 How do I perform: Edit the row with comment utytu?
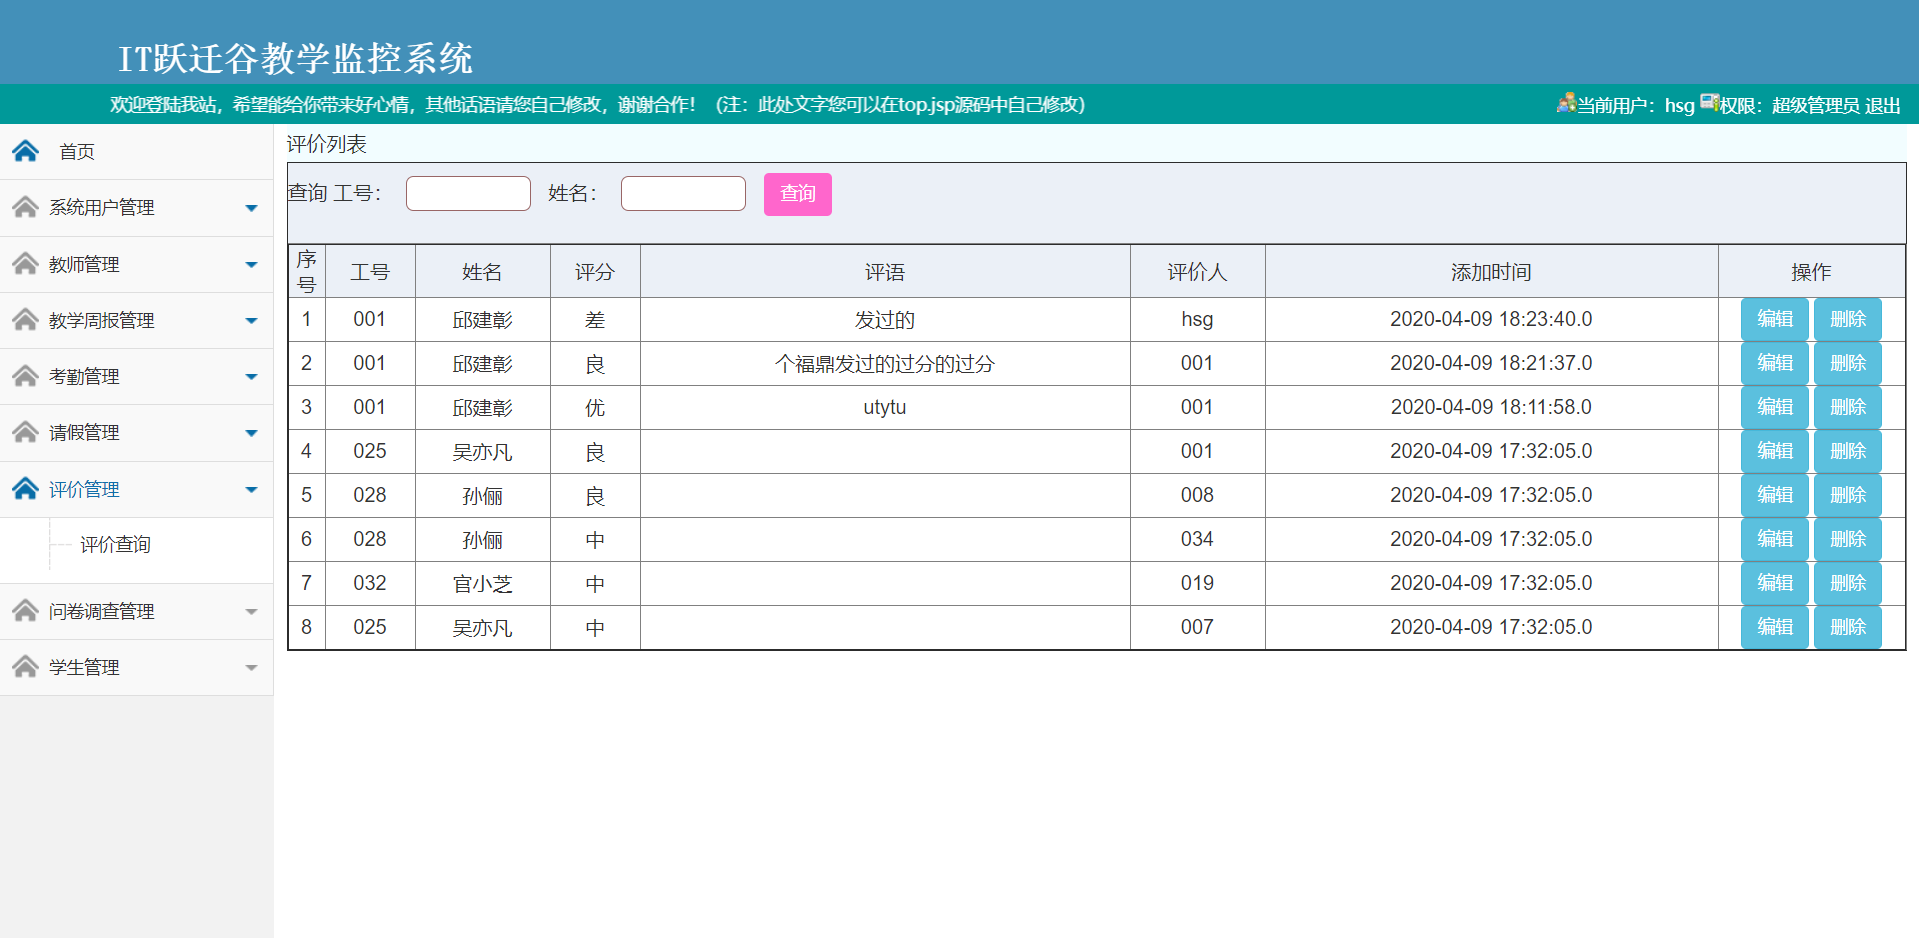pyautogui.click(x=1775, y=407)
